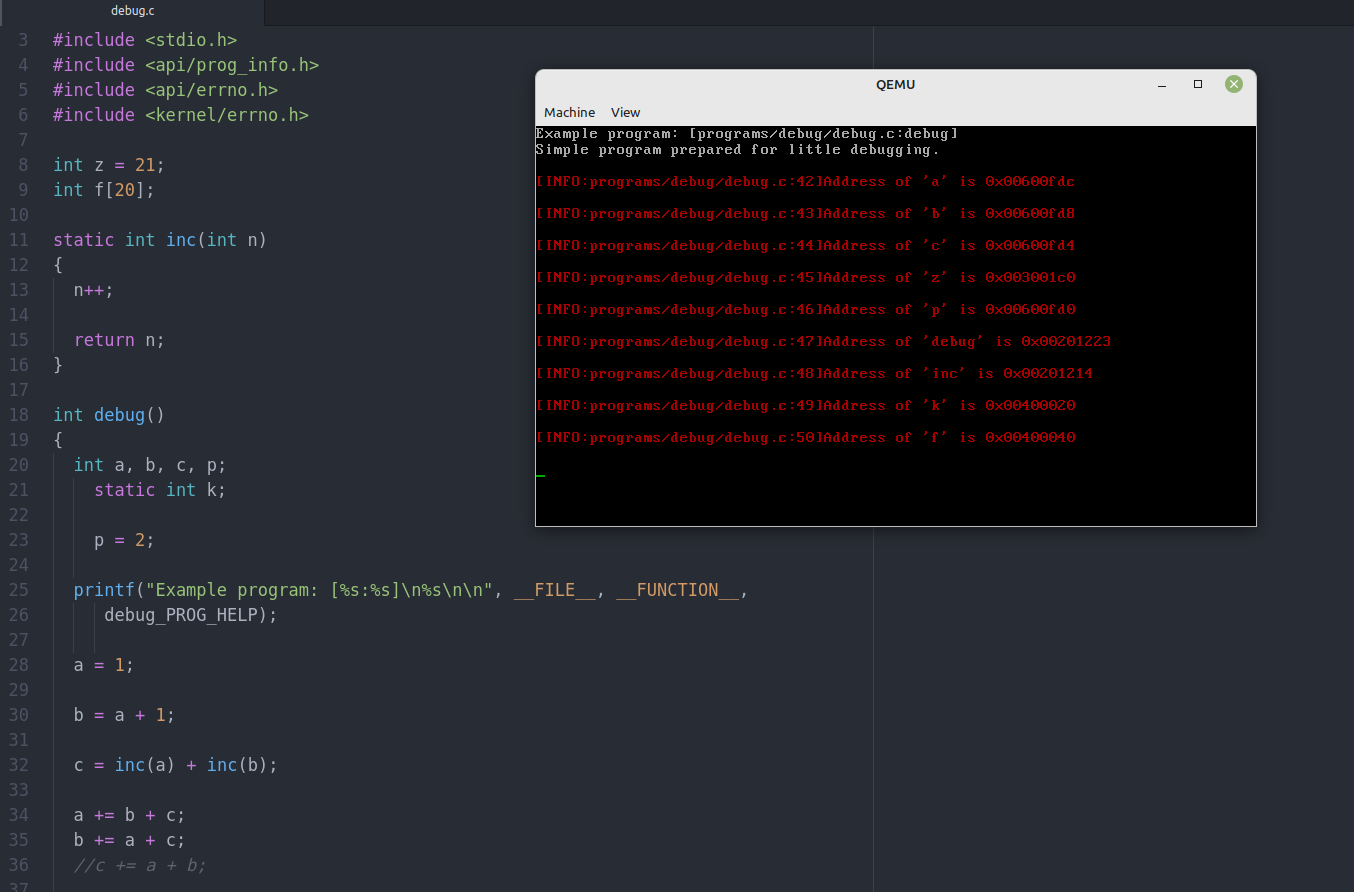Image resolution: width=1354 pixels, height=892 pixels.
Task: Click QEMU line 'Address of 'z''
Action: click(805, 278)
